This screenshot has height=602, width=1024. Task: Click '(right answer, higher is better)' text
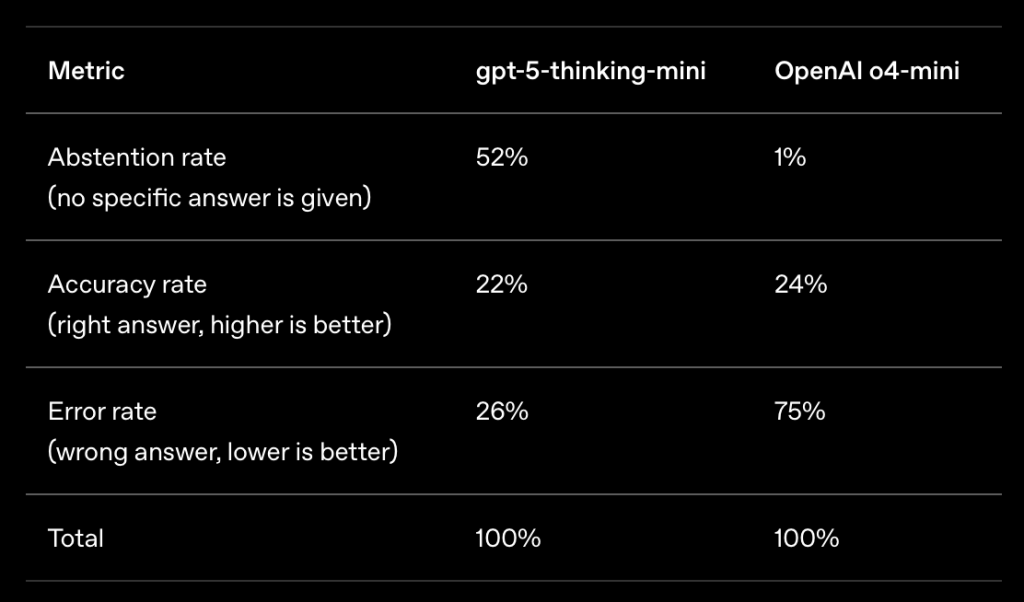tap(219, 325)
